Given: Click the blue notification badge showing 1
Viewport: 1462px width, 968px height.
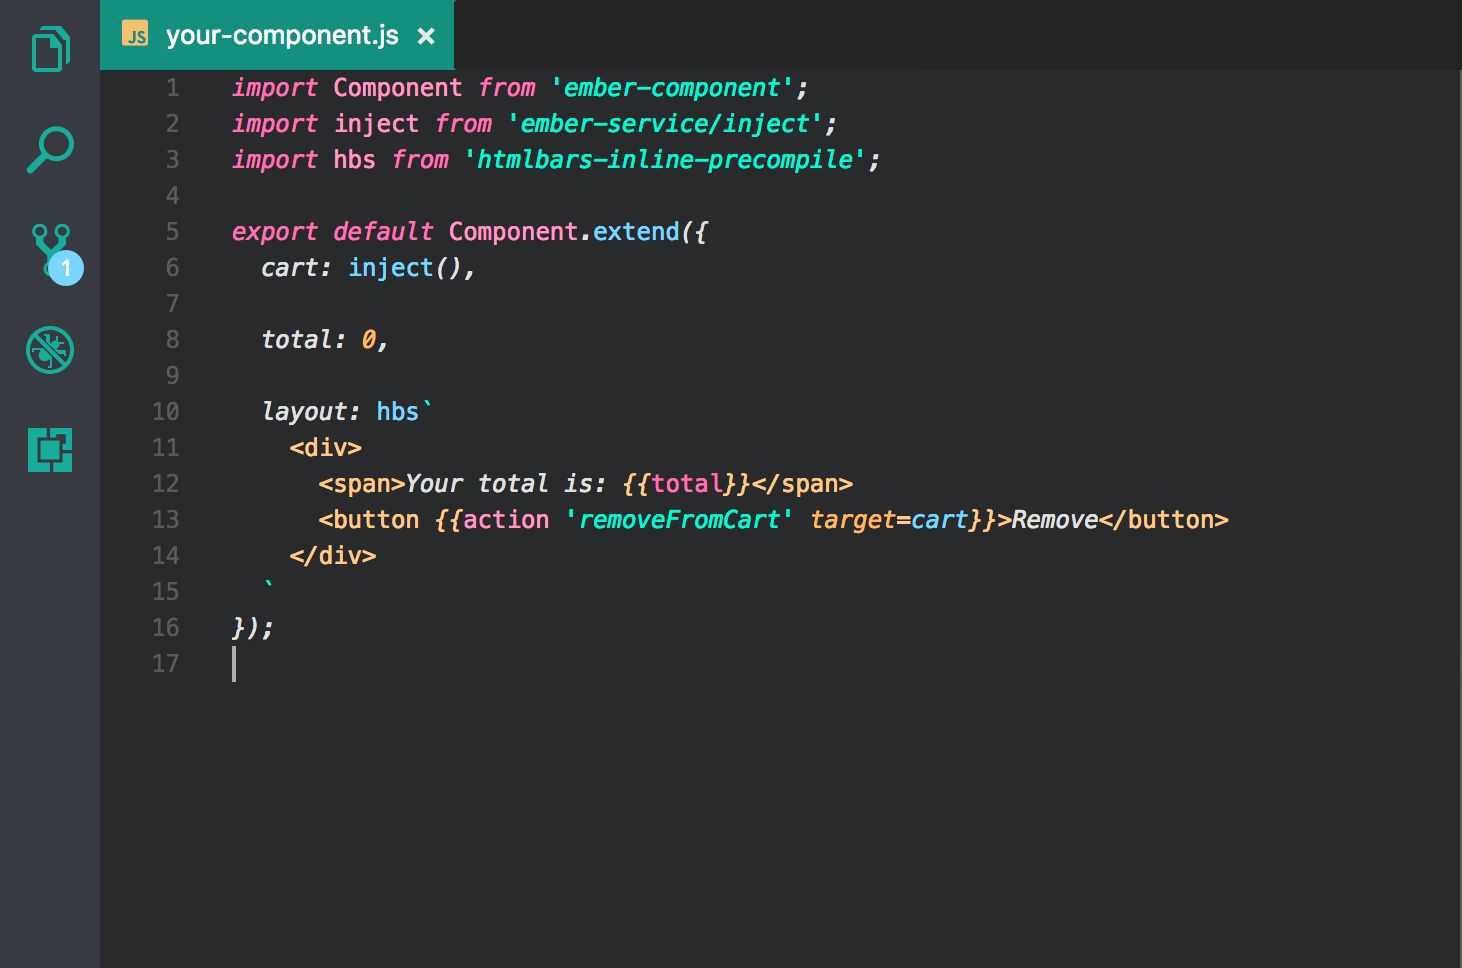Looking at the screenshot, I should [x=64, y=268].
